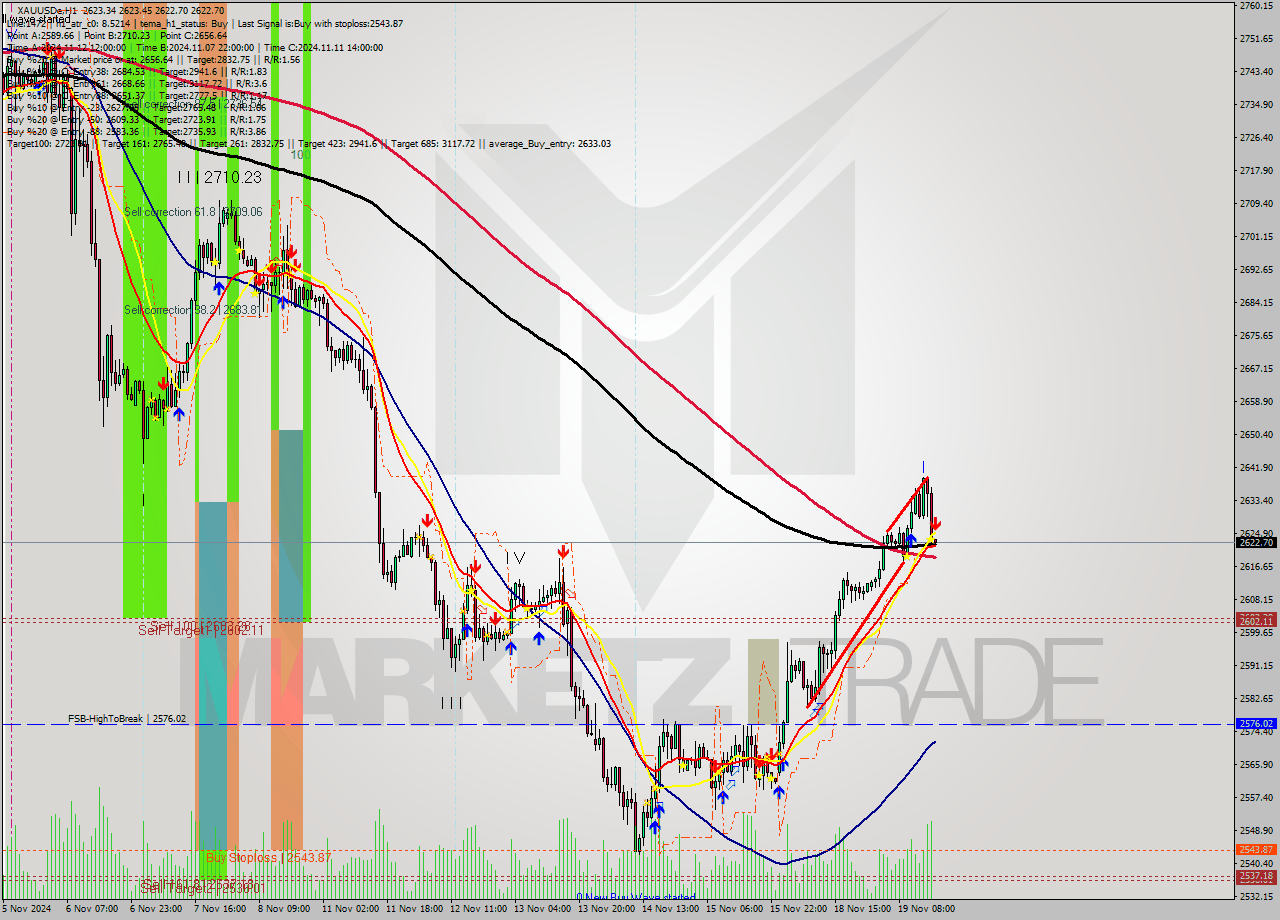Click the 2641.90 price axis label

point(1256,467)
